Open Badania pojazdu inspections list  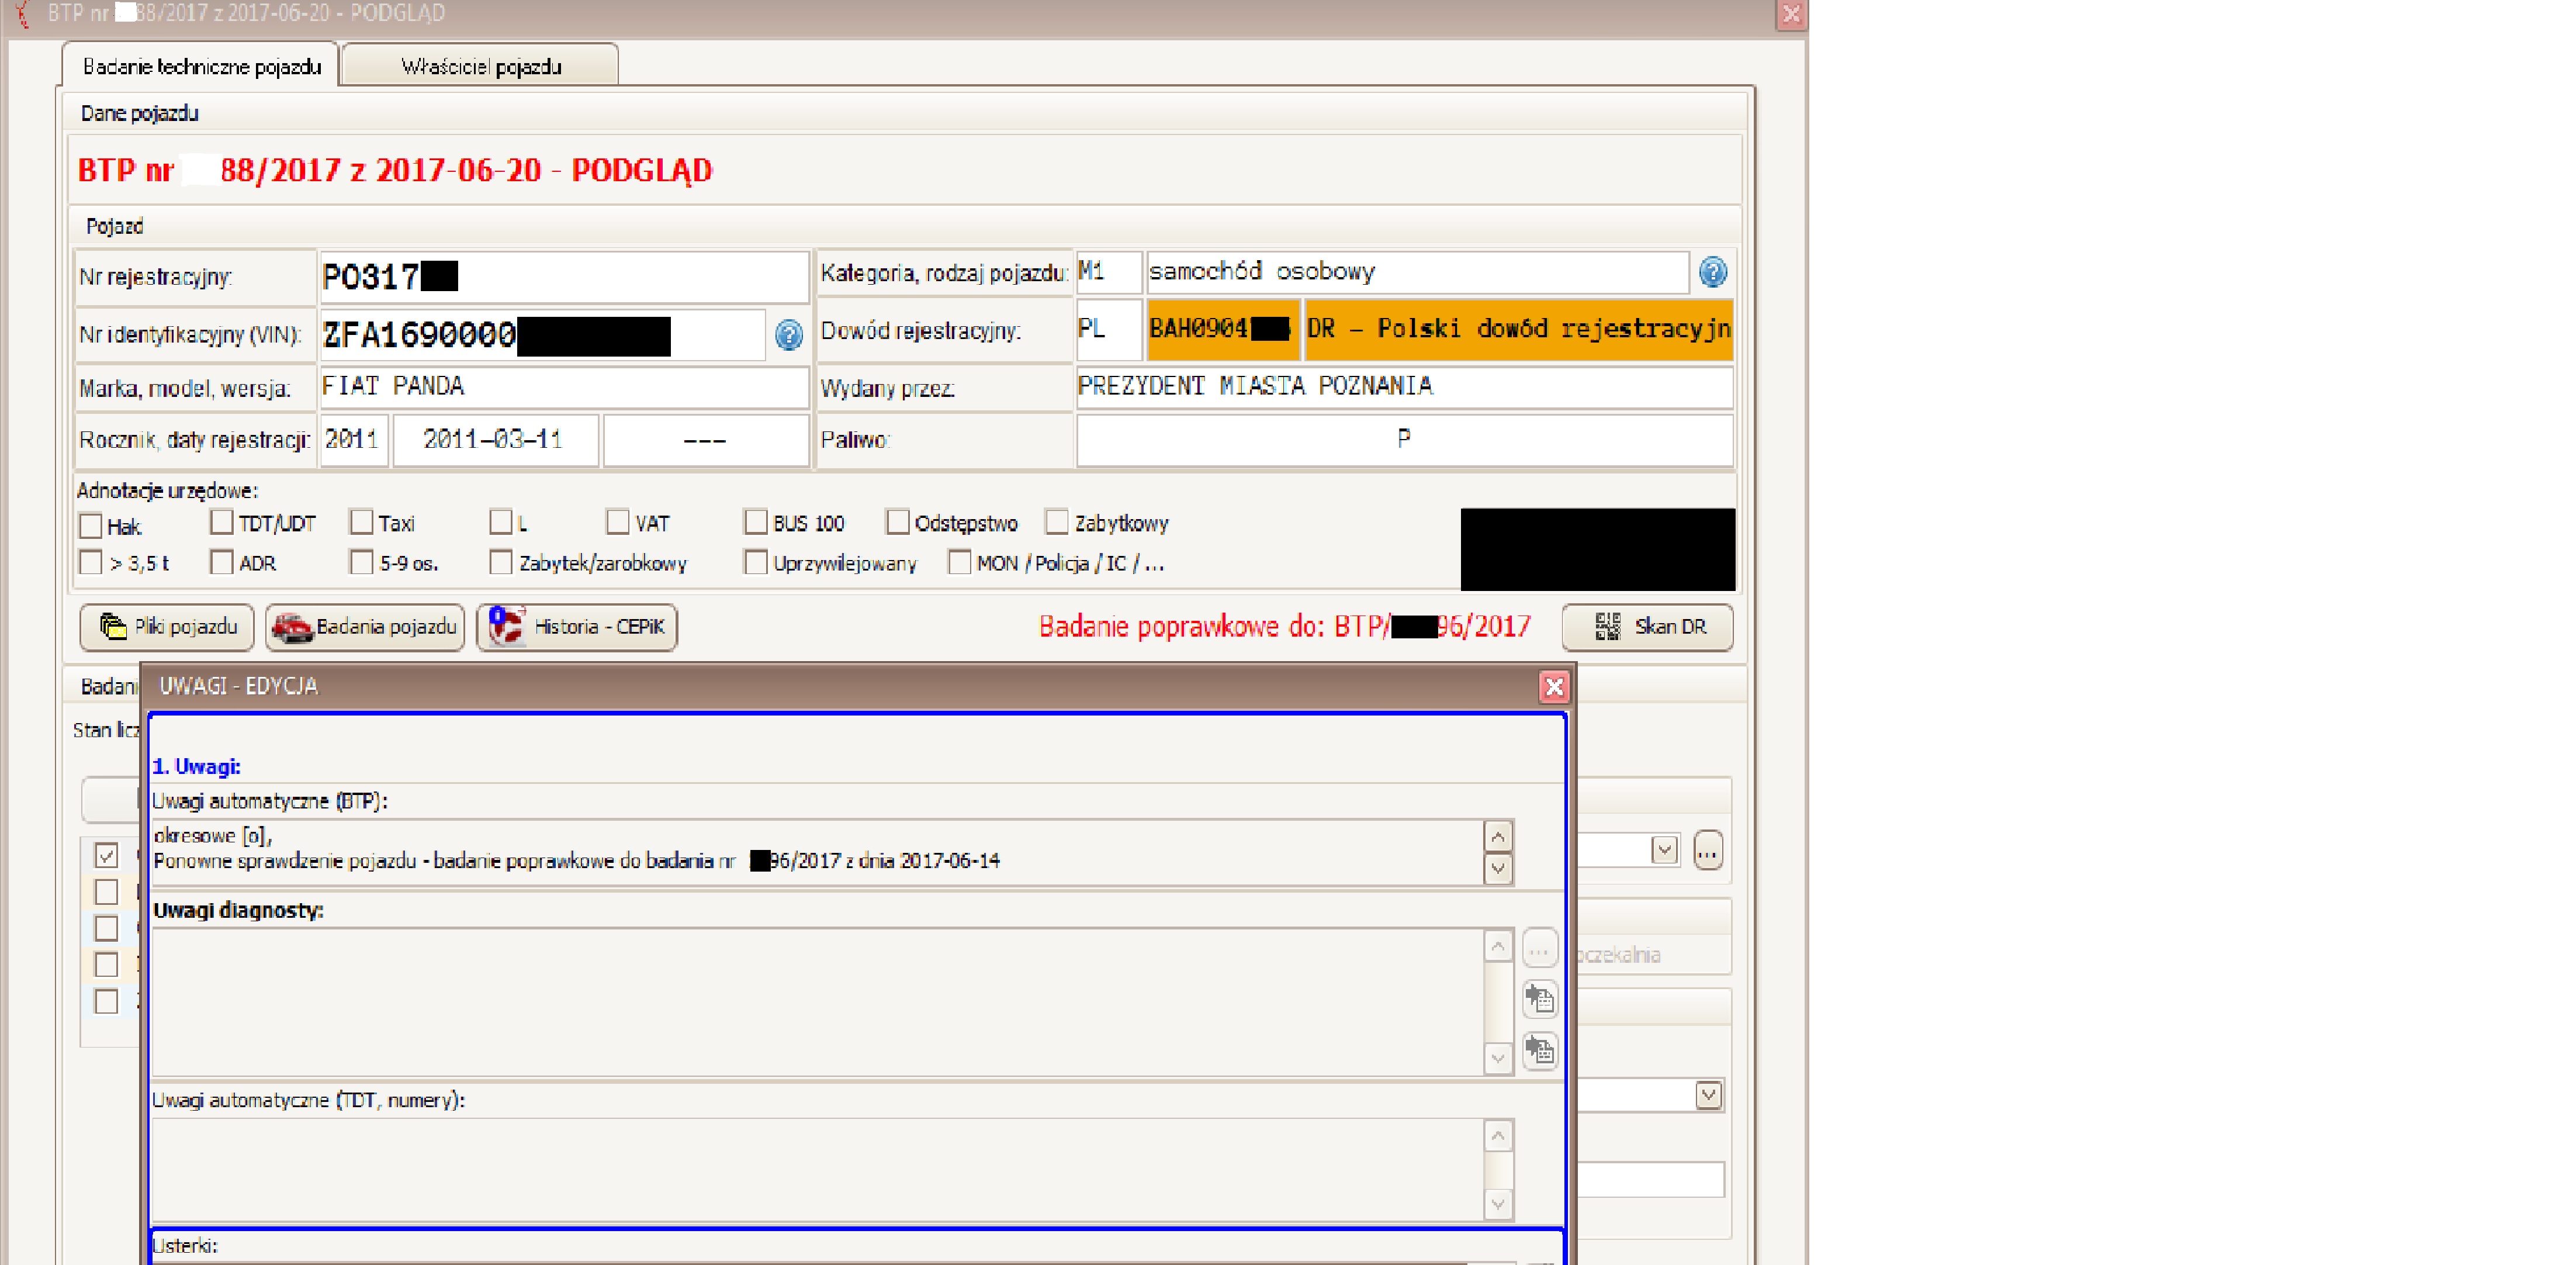(365, 627)
